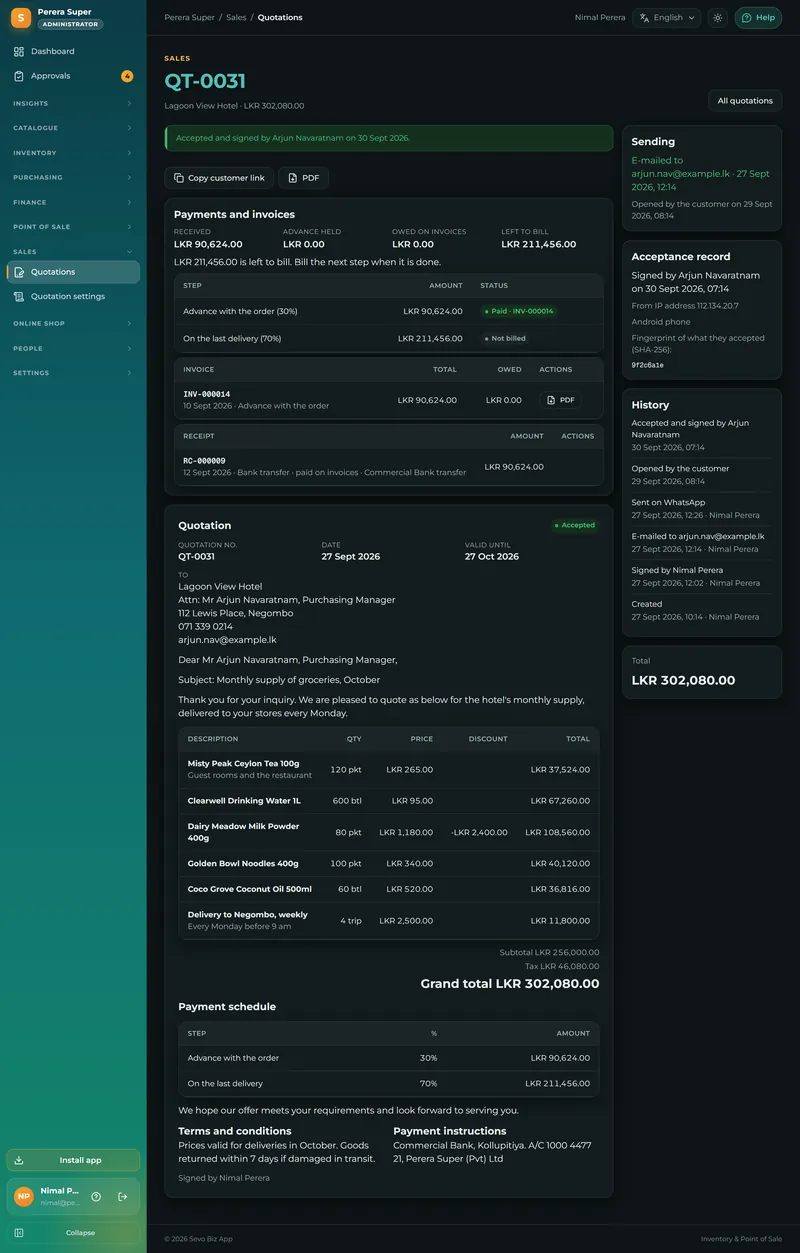Click Coco Grove Coconut Oil 500ml row
Image resolution: width=800 pixels, height=1253 pixels.
click(x=389, y=889)
